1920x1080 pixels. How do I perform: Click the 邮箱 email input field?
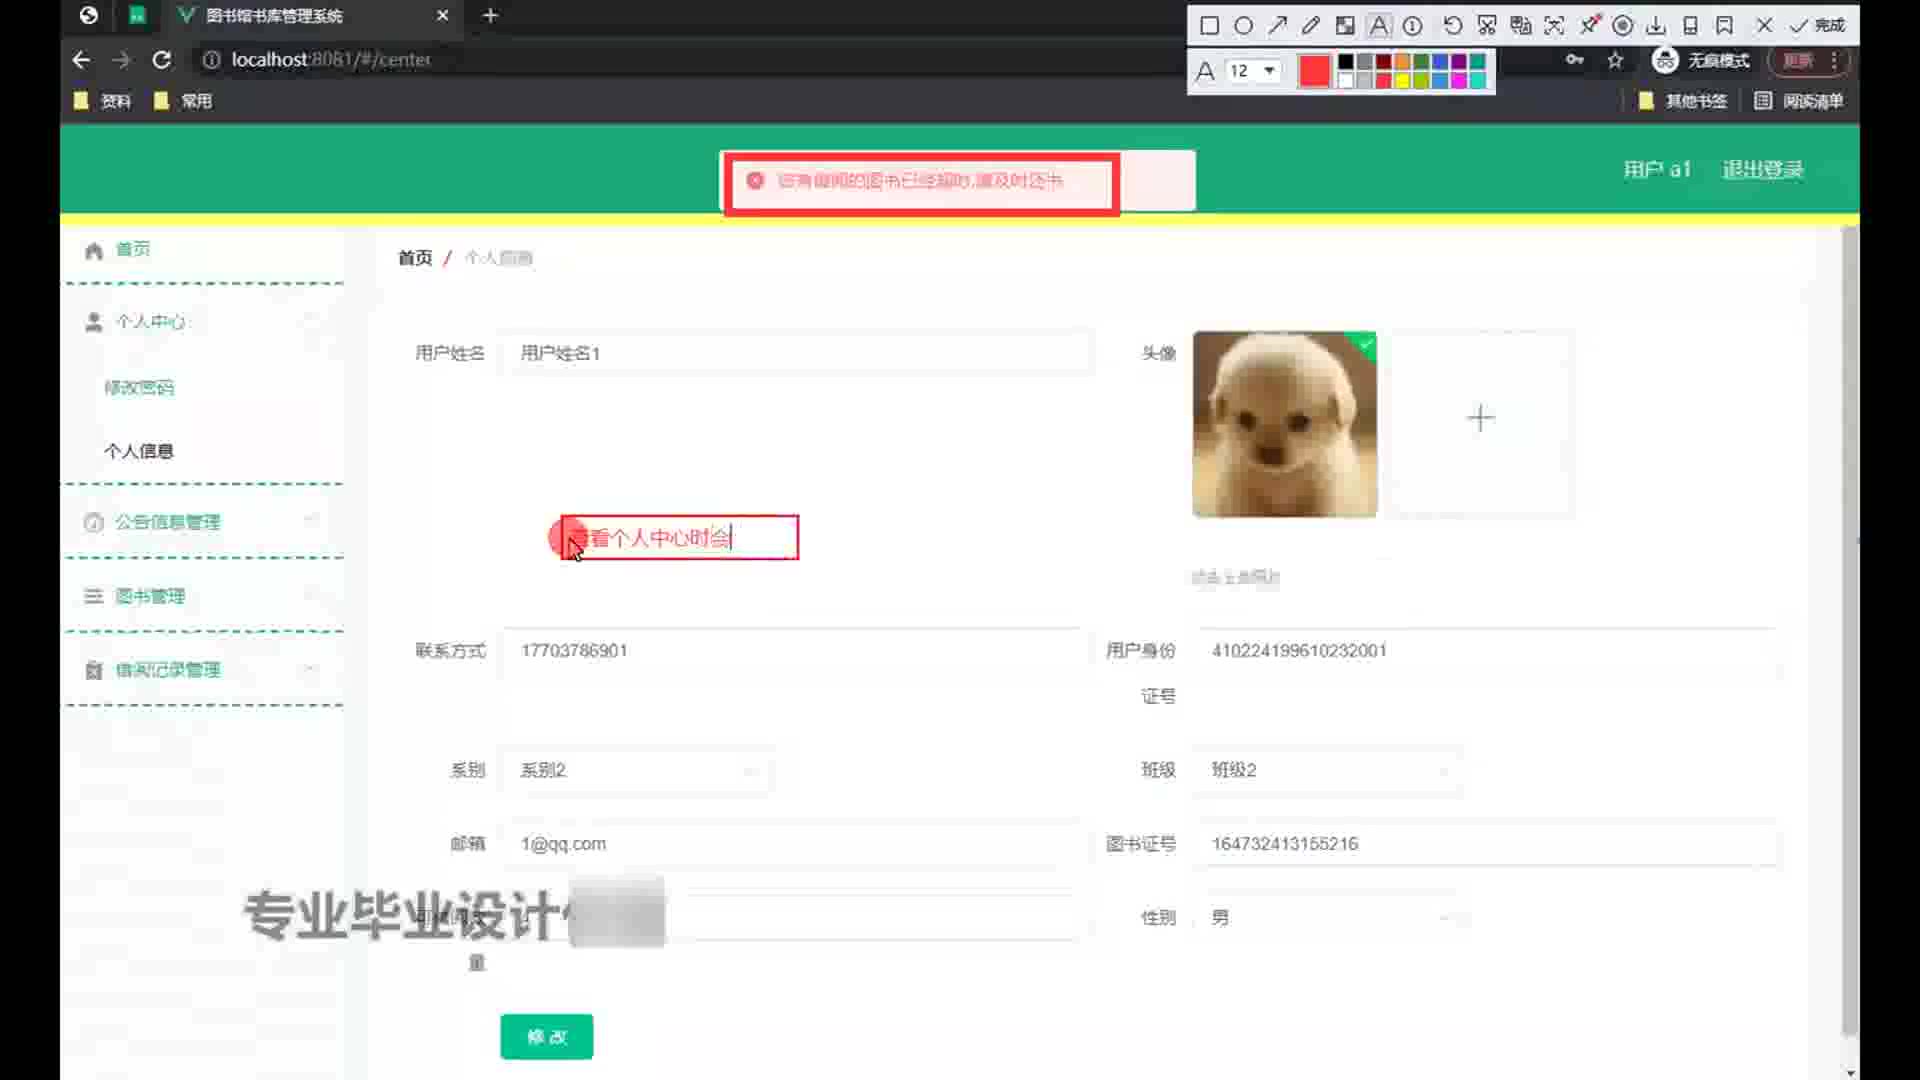797,844
